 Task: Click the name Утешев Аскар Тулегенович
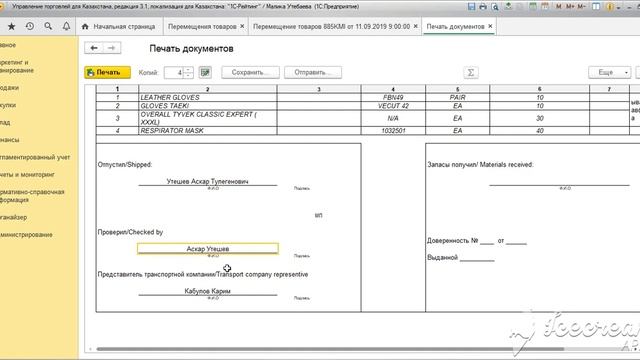coord(207,181)
